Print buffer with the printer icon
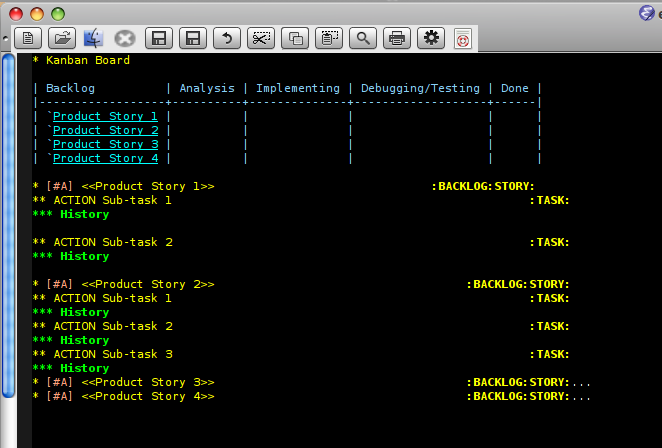Image resolution: width=662 pixels, height=448 pixels. coord(397,38)
